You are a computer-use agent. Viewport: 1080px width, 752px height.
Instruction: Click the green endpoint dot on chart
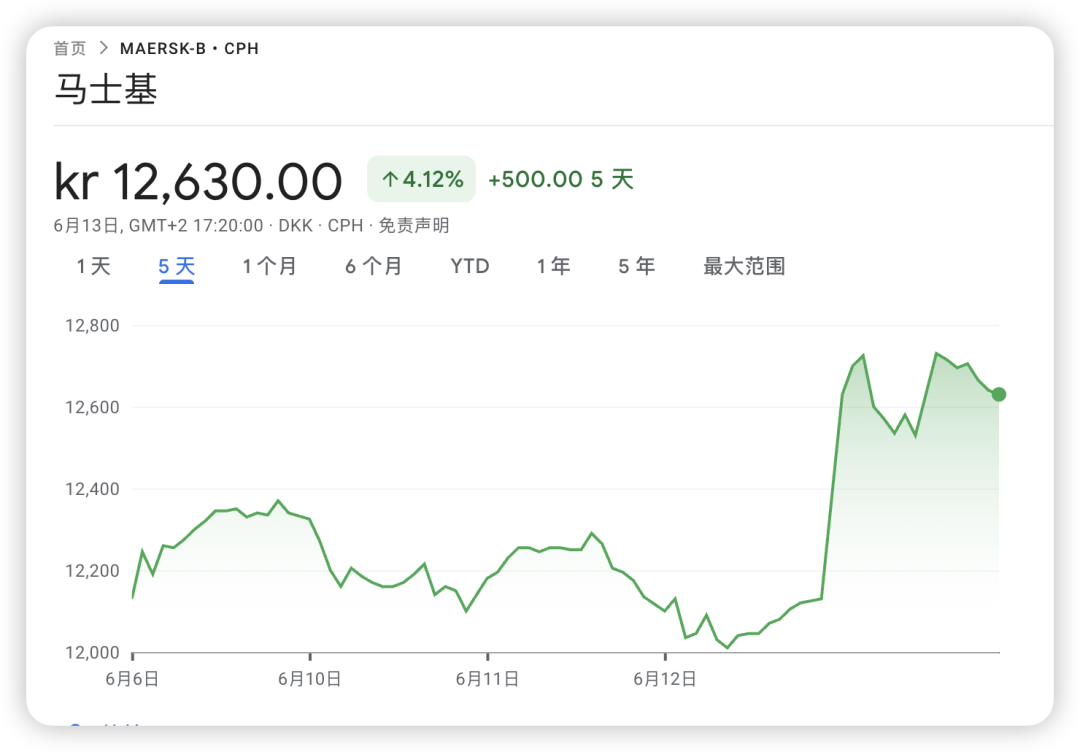(999, 395)
